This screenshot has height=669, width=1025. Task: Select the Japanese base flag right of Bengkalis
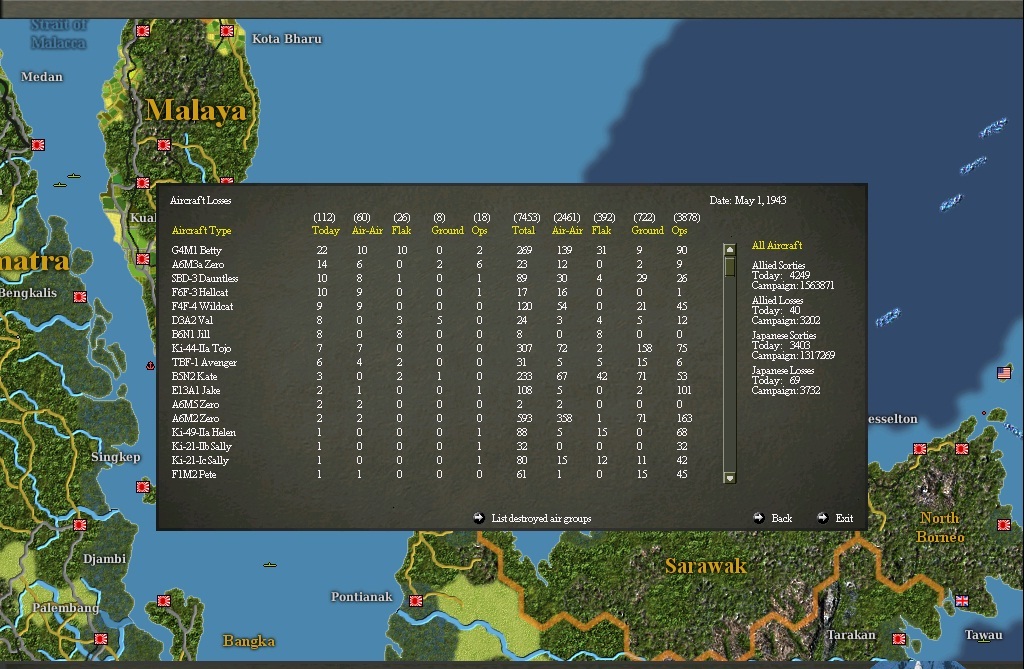click(x=80, y=297)
